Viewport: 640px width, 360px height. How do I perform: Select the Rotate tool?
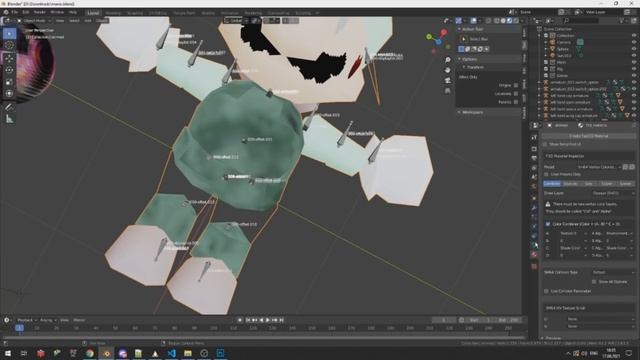(x=9, y=70)
